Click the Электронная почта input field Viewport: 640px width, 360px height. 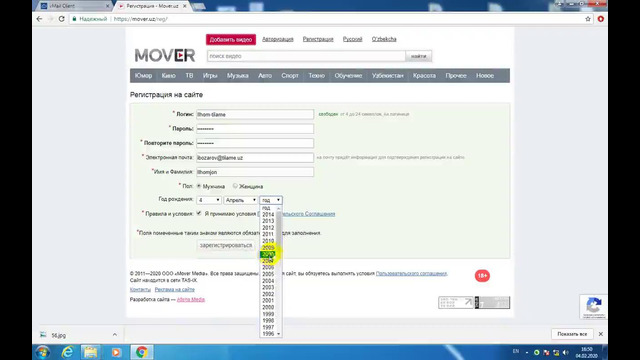(x=255, y=158)
